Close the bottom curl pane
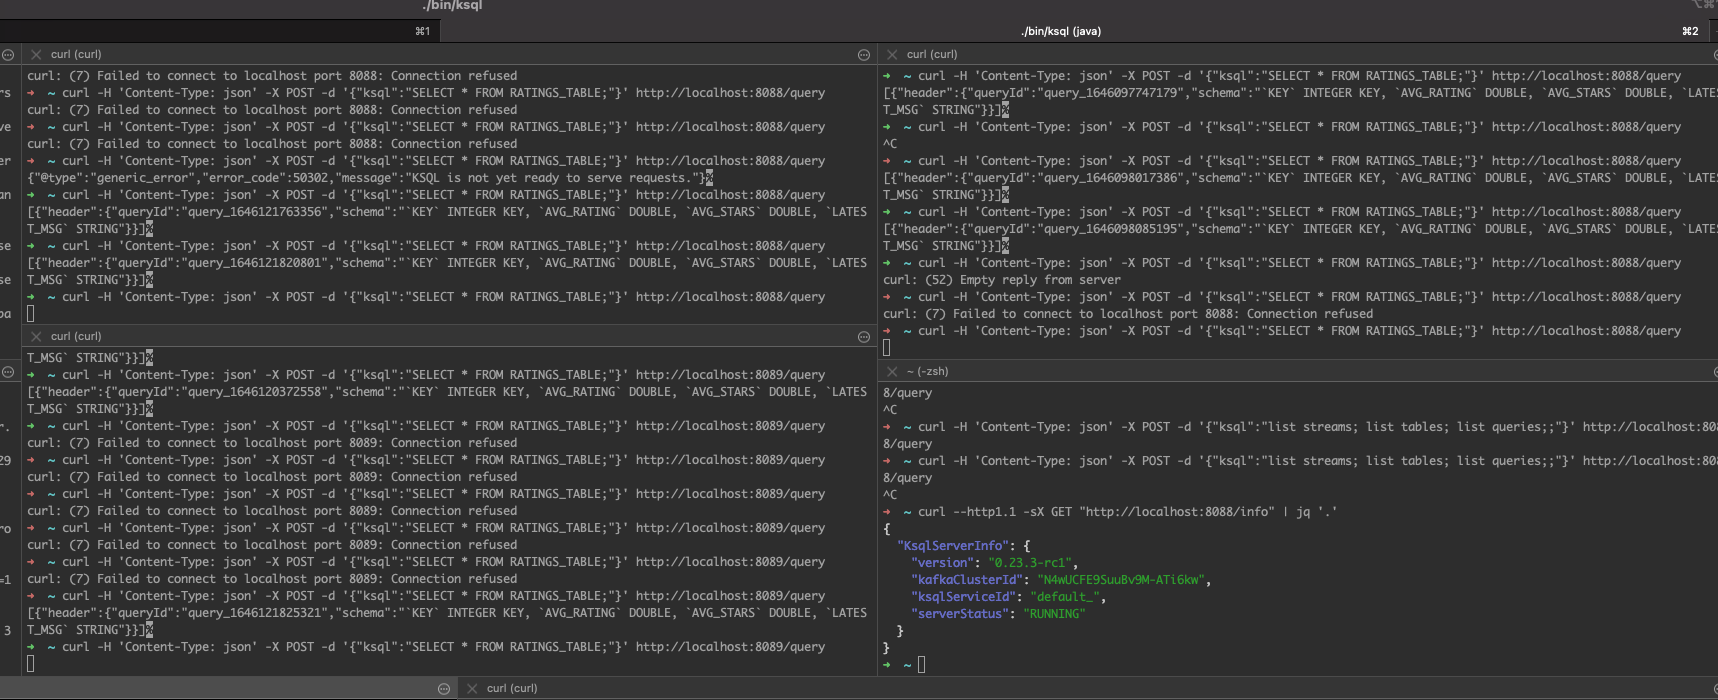The image size is (1718, 700). pyautogui.click(x=472, y=689)
